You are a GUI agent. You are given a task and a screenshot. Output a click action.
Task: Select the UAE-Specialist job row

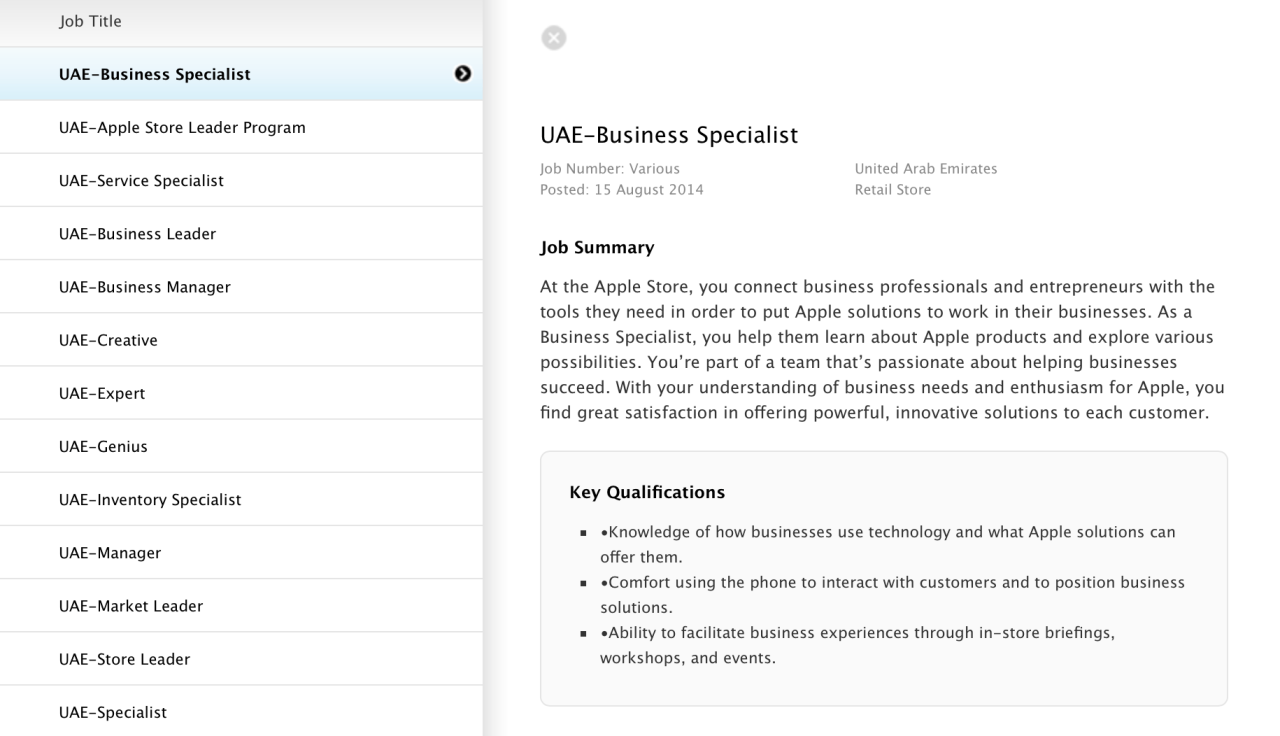click(113, 712)
